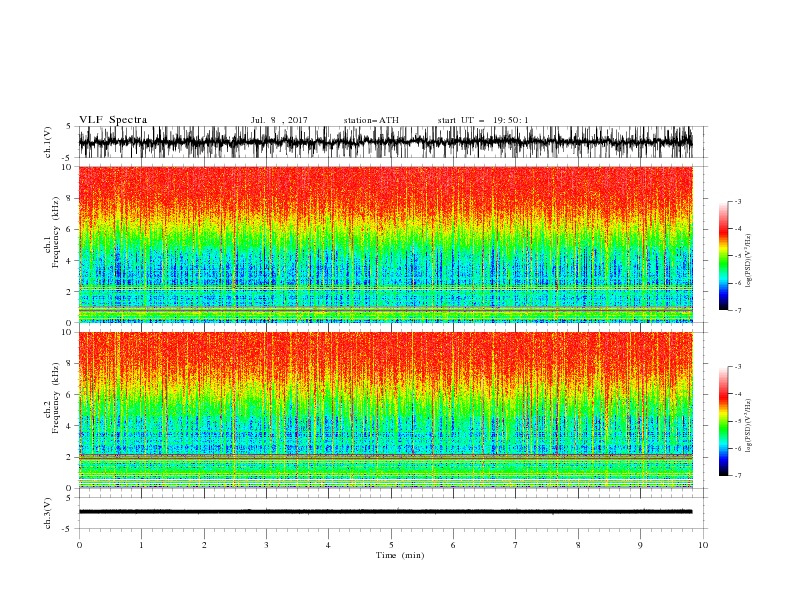The image size is (792, 612).
Task: Click the log(PSD) label beside the ch.2 colorbar
Action: click(749, 426)
